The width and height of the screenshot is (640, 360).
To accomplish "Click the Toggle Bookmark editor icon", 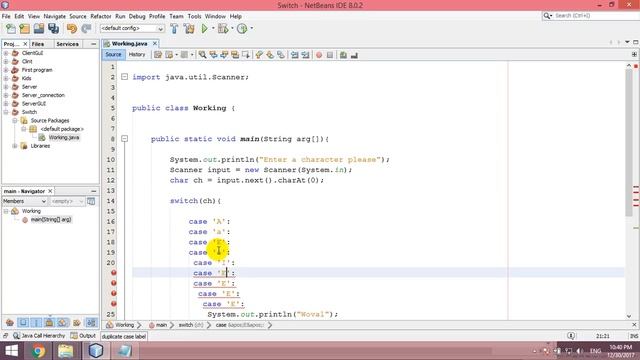I will pyautogui.click(x=281, y=55).
